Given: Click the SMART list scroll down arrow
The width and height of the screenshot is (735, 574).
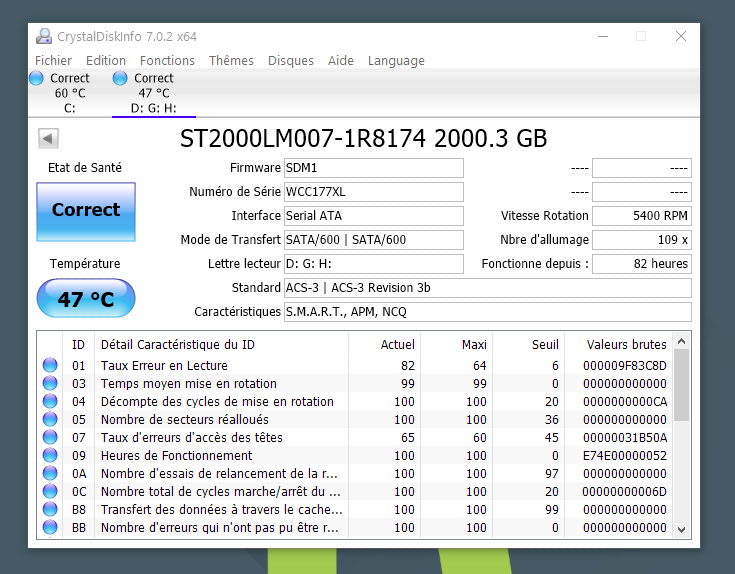Looking at the screenshot, I should click(x=682, y=529).
